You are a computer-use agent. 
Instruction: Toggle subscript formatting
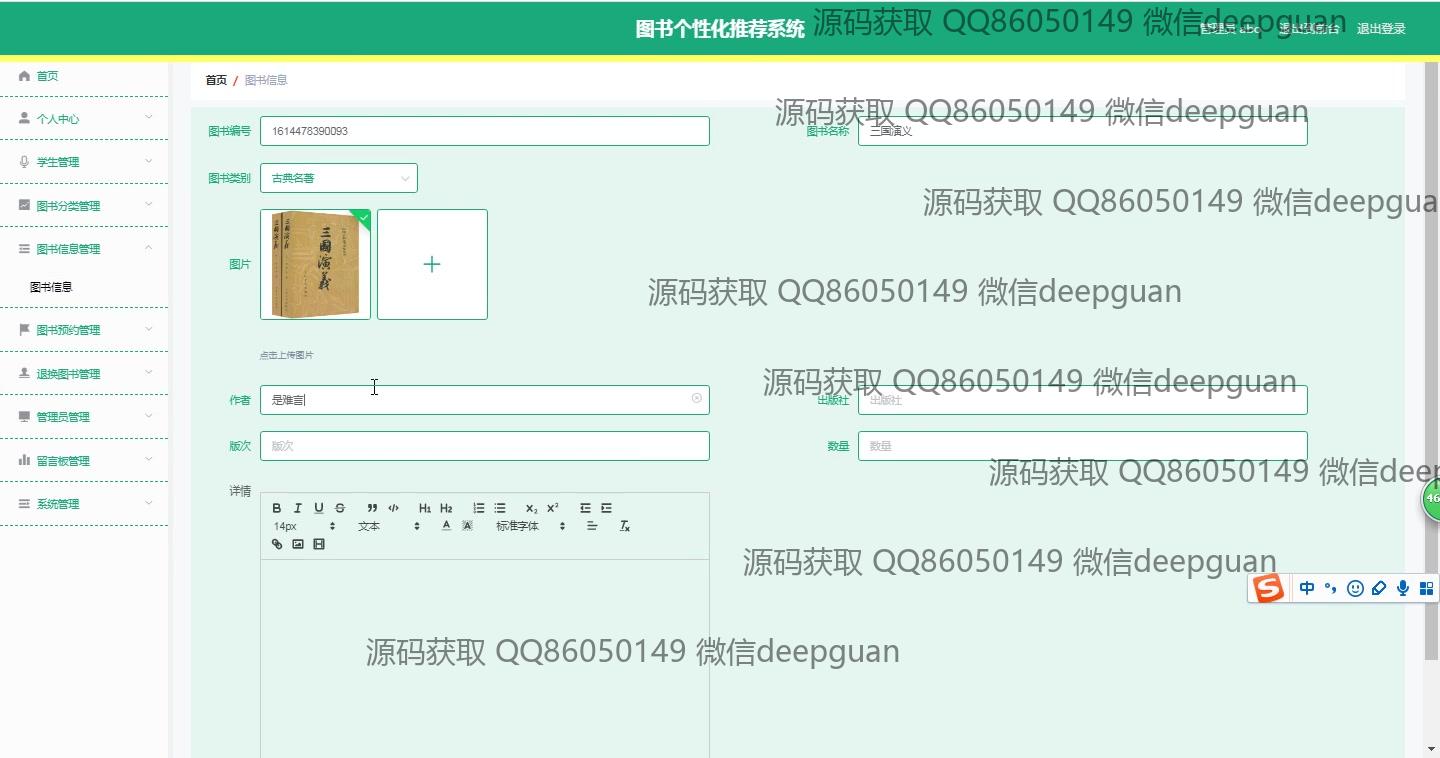click(x=531, y=508)
